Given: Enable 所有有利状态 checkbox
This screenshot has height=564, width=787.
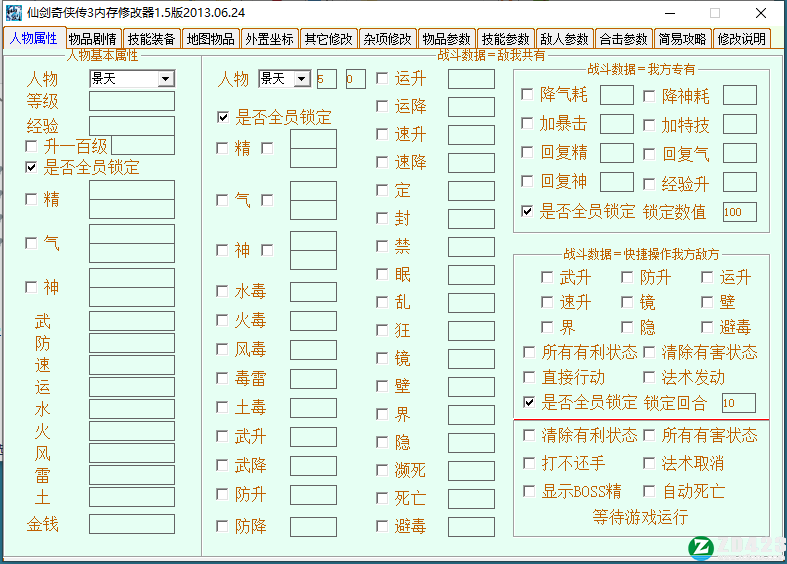Looking at the screenshot, I should (529, 352).
